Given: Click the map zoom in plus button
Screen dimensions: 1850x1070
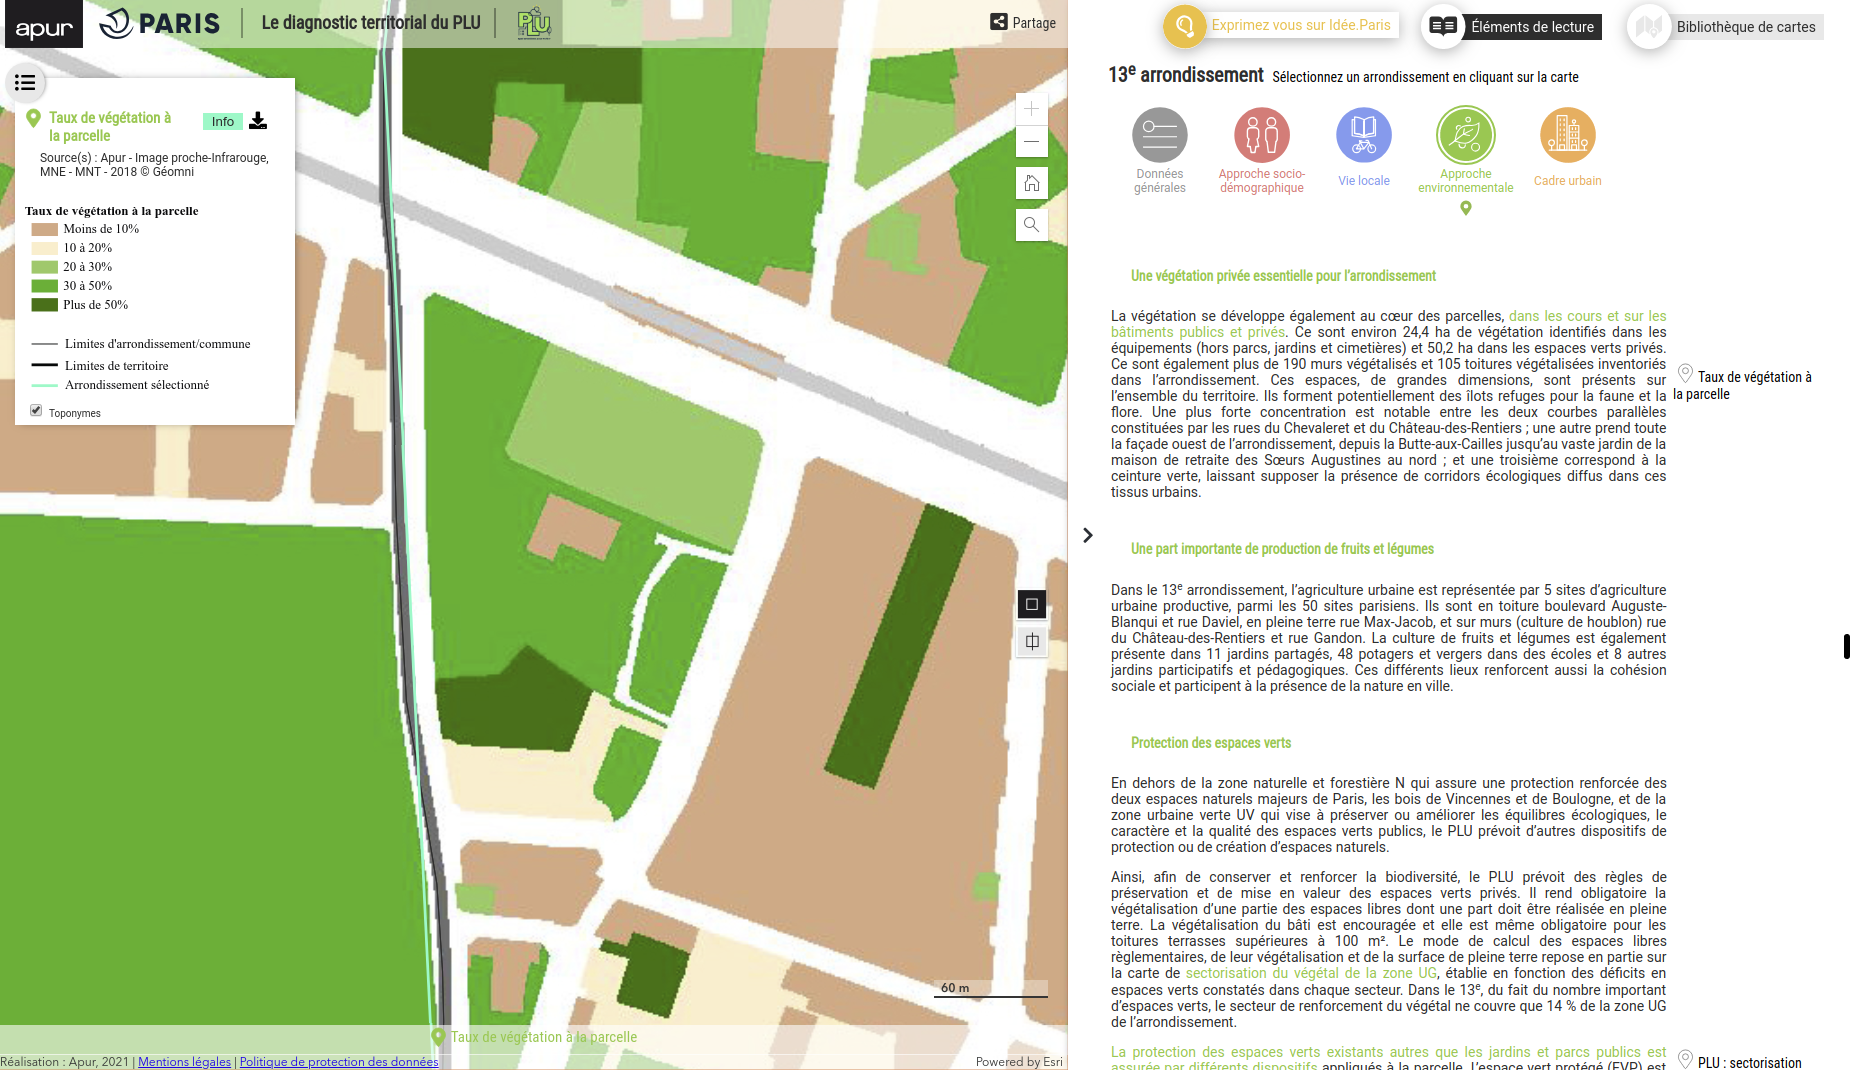Looking at the screenshot, I should click(1031, 109).
